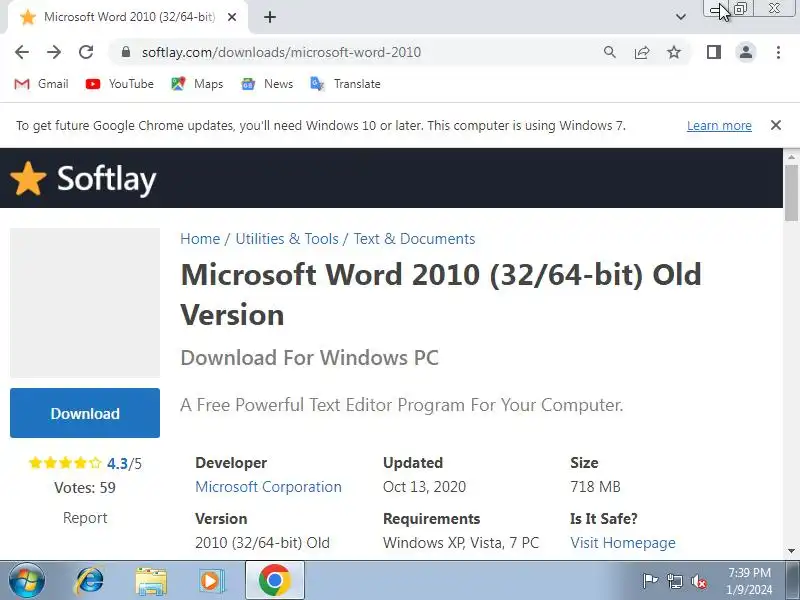800x600 pixels.
Task: Click the network tray icon
Action: 675,581
